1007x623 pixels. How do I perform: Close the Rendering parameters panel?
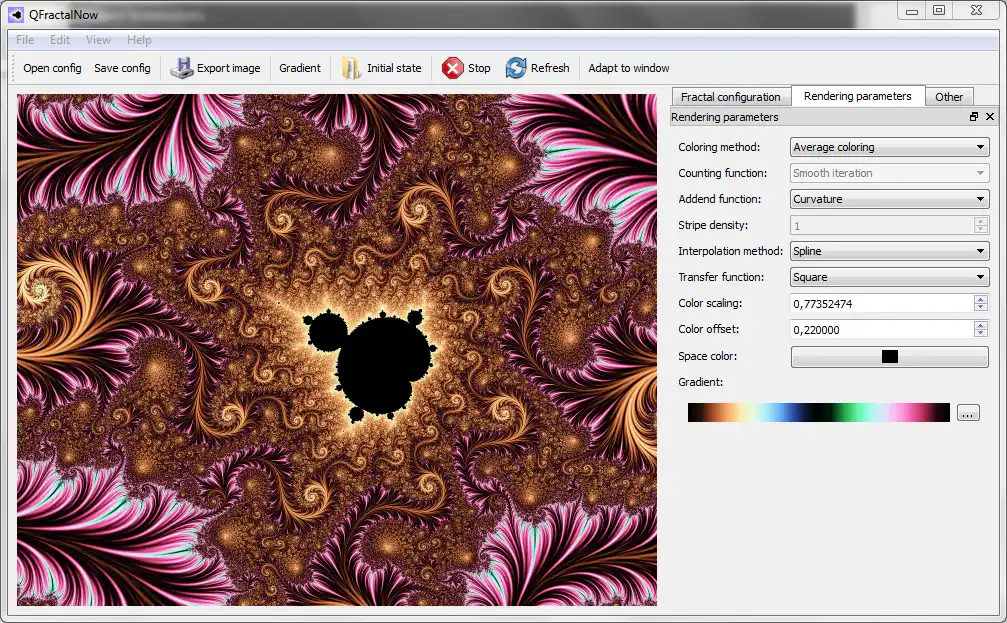pyautogui.click(x=990, y=116)
